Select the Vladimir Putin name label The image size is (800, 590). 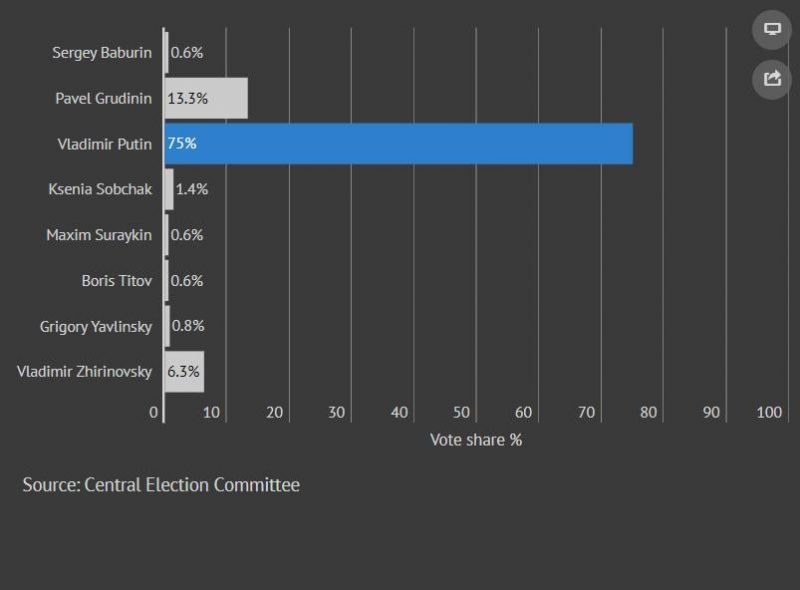pos(105,144)
